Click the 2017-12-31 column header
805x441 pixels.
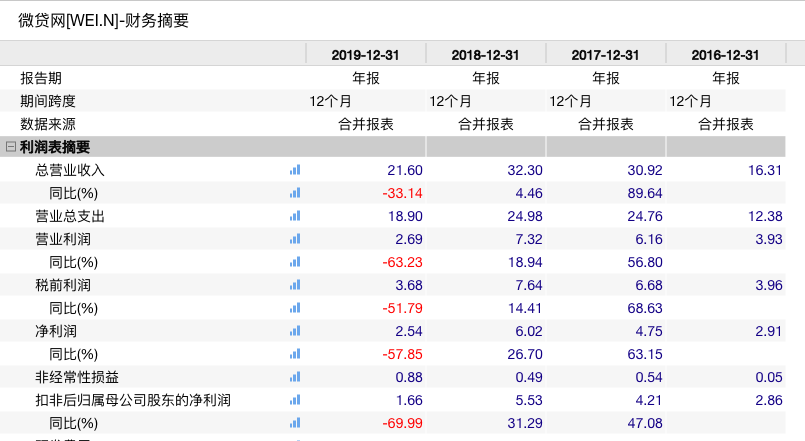point(605,55)
